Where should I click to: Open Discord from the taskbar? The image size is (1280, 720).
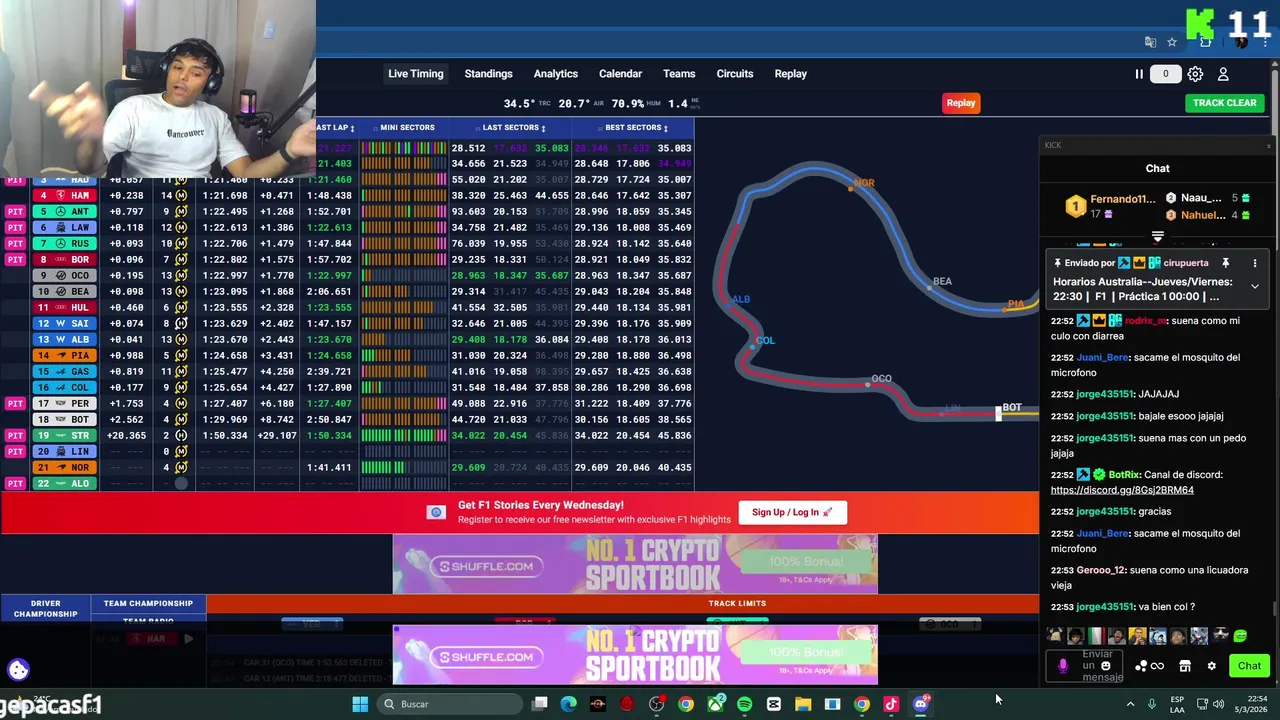point(921,704)
